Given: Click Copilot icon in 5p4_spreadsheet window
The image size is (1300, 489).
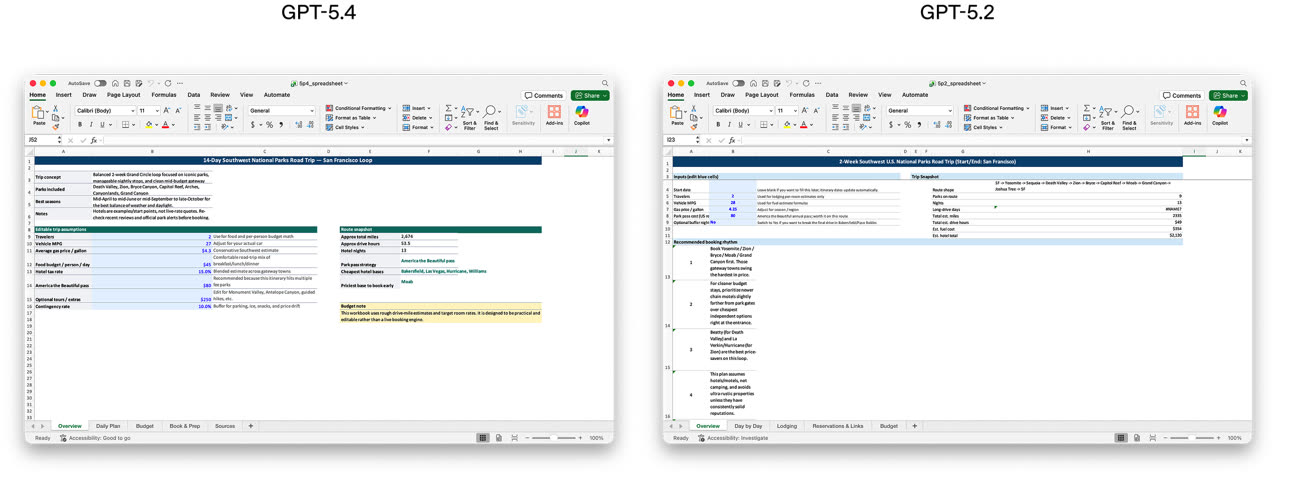Looking at the screenshot, I should [x=581, y=113].
